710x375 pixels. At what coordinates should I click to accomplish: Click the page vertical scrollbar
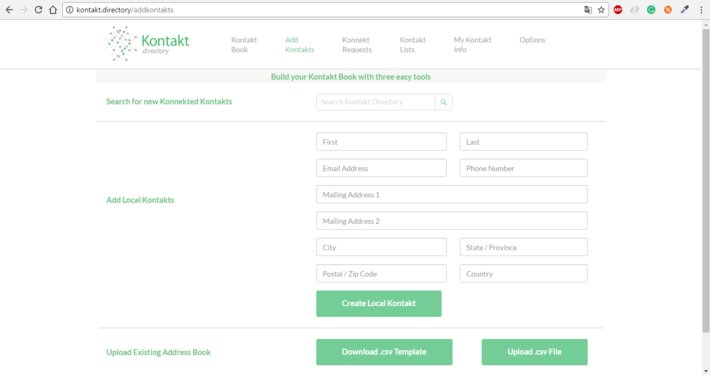click(x=706, y=181)
